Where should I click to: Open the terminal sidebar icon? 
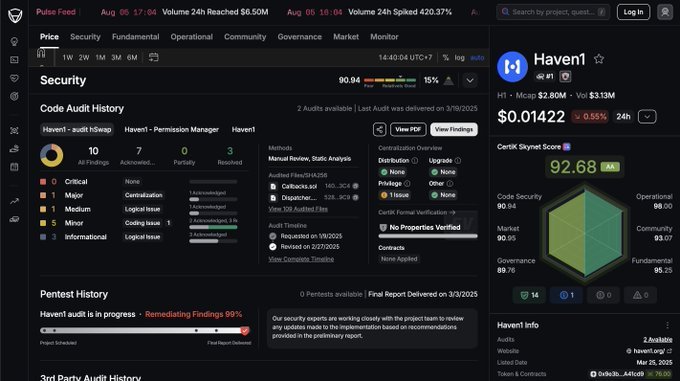(x=14, y=60)
